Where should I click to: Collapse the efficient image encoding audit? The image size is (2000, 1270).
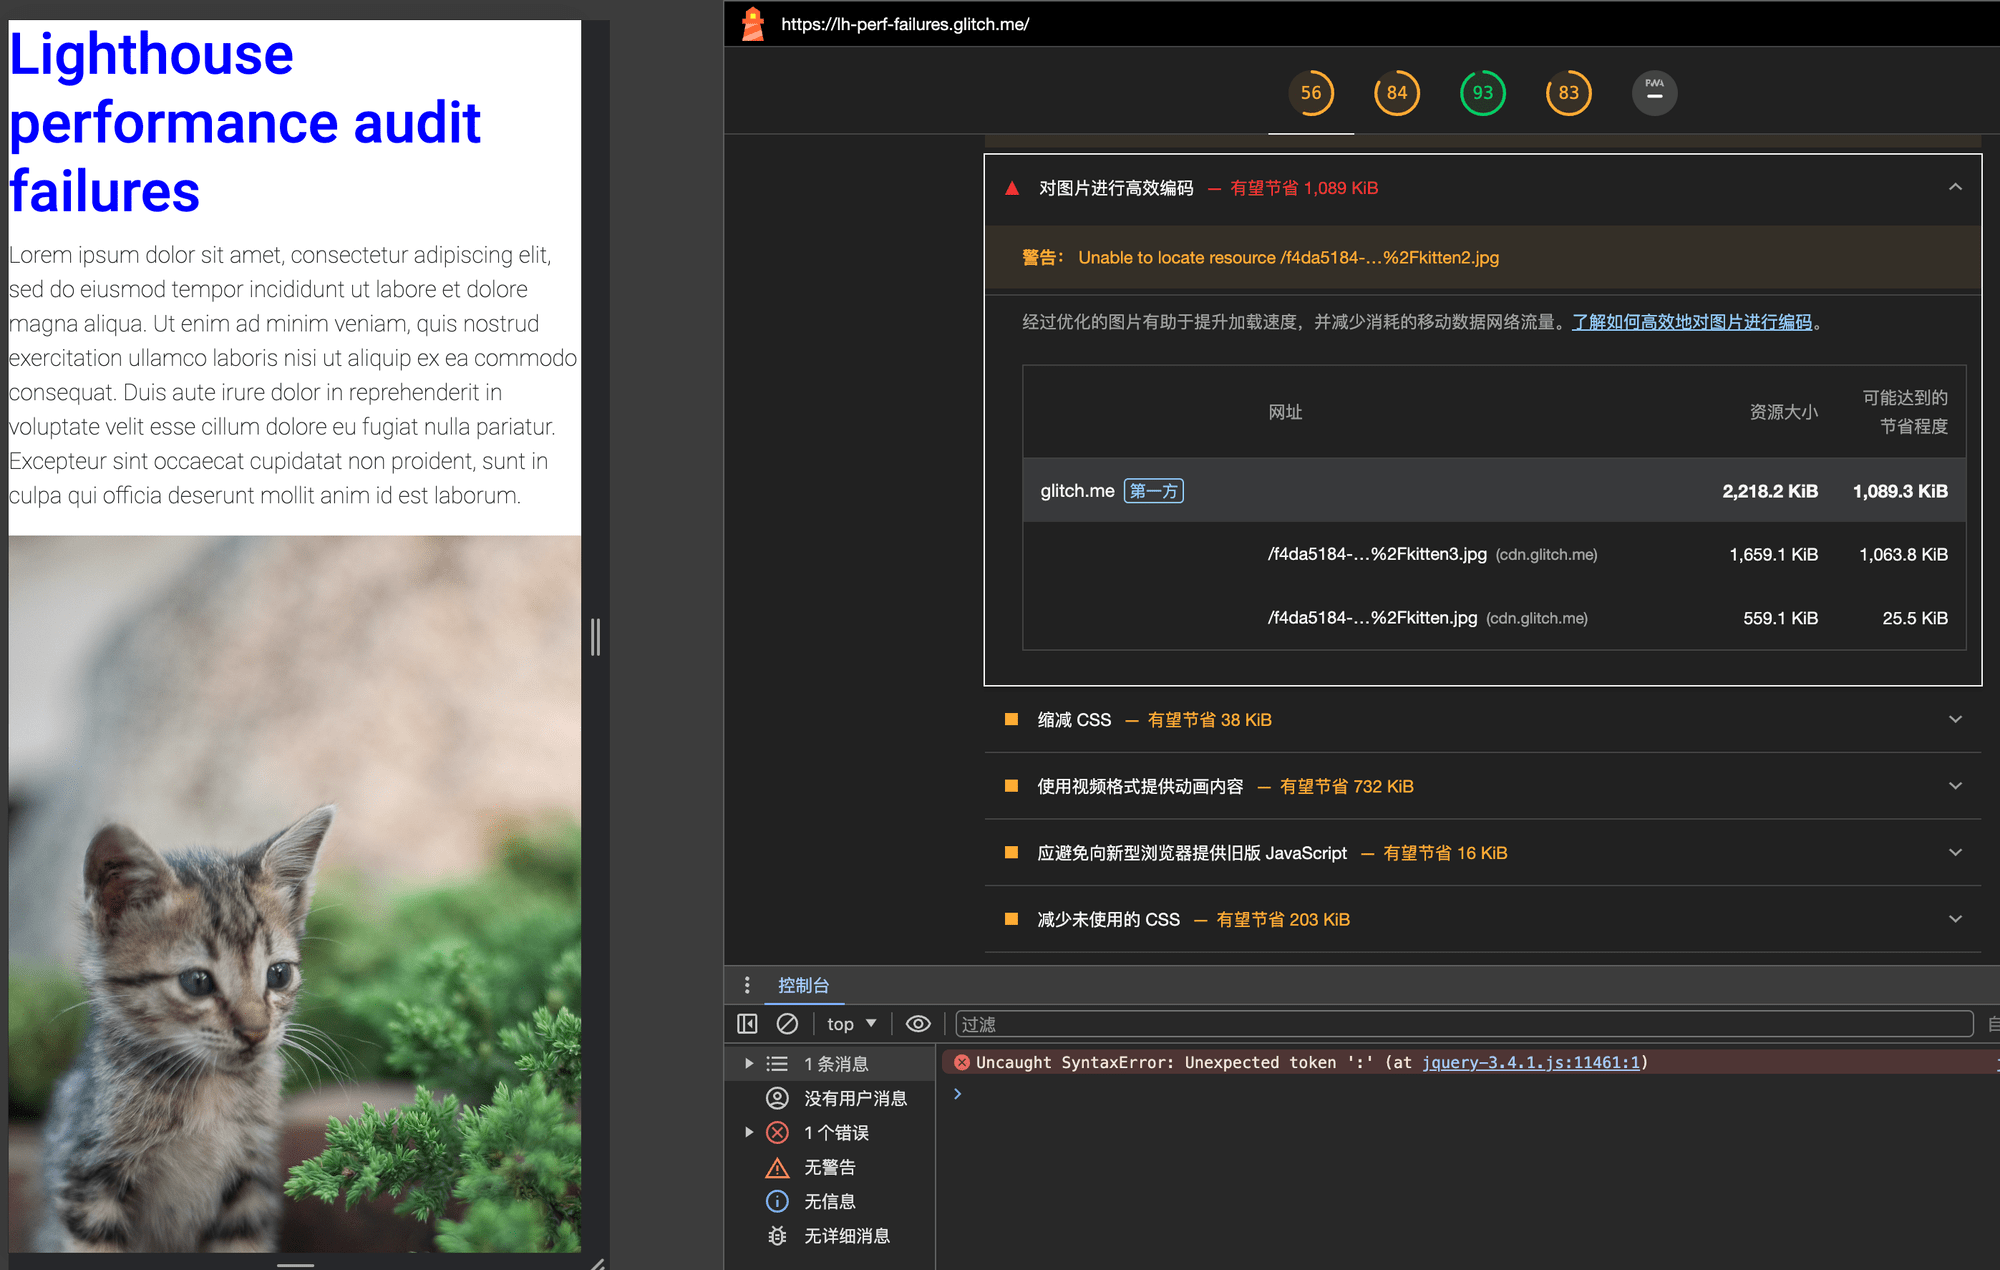1955,188
